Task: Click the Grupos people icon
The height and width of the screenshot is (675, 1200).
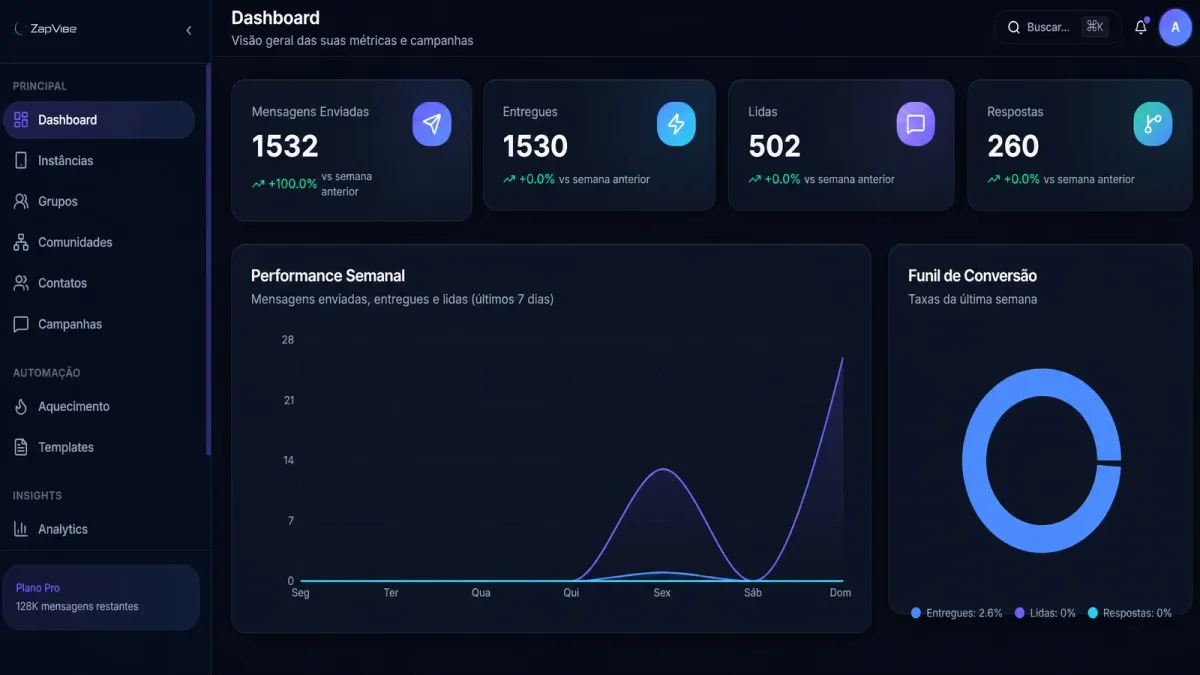Action: point(21,202)
